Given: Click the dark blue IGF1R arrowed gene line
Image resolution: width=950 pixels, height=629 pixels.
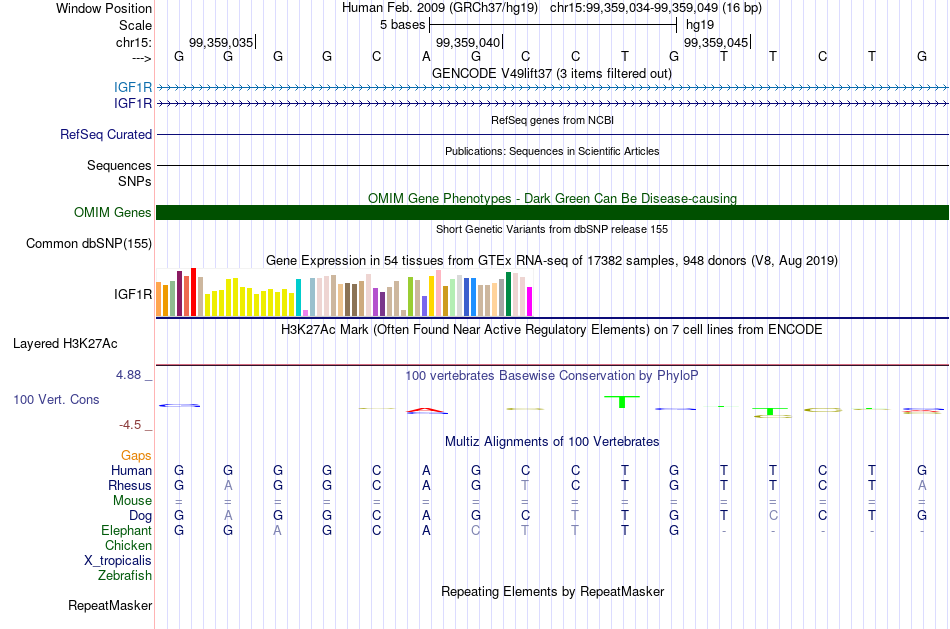Looking at the screenshot, I should pos(552,104).
